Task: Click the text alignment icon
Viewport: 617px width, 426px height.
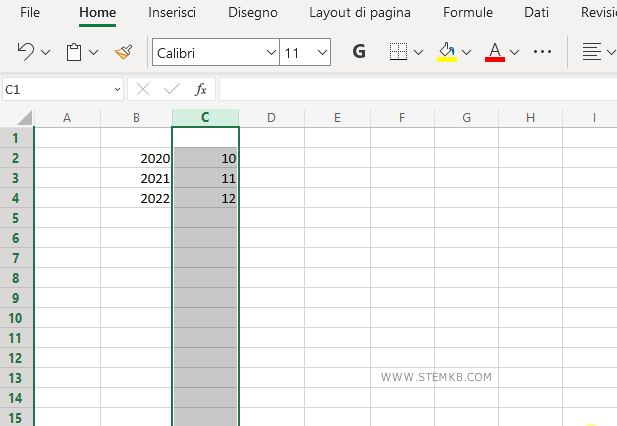Action: tap(592, 51)
